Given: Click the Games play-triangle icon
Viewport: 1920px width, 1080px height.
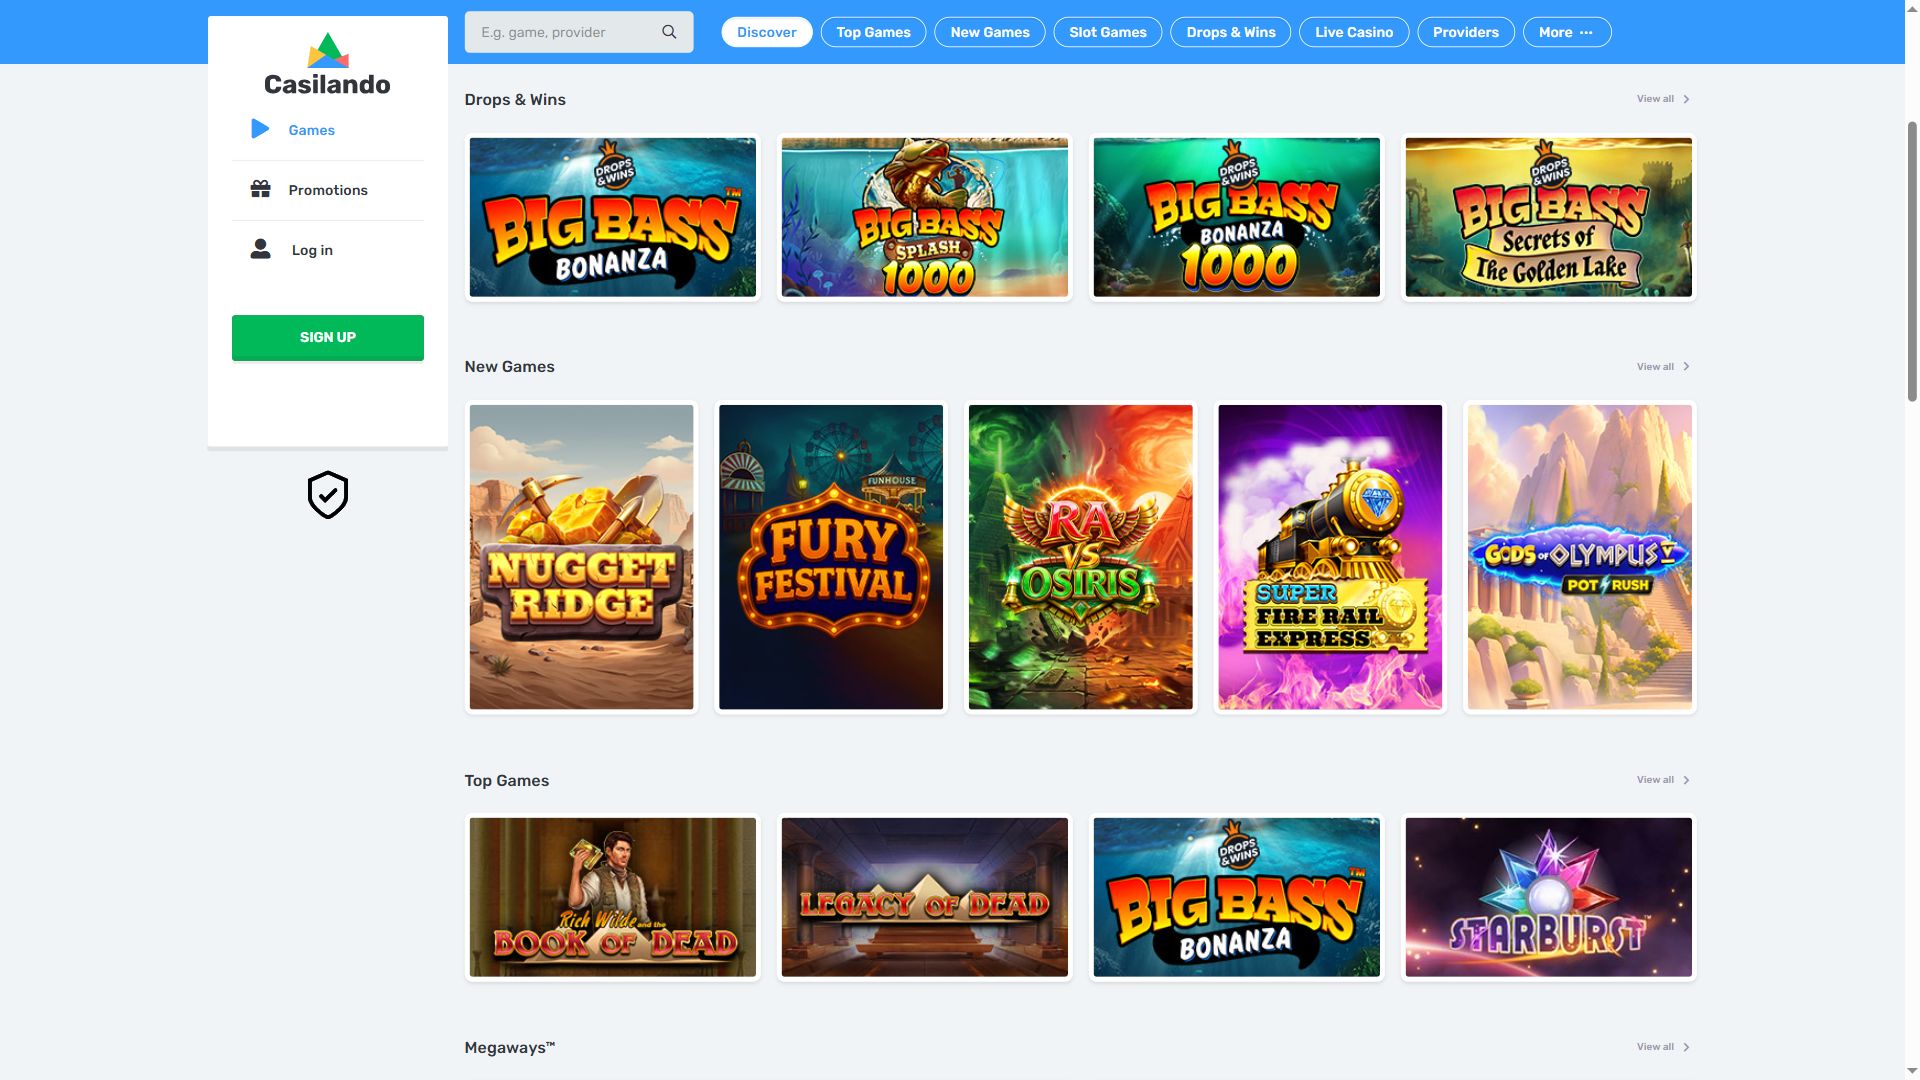Looking at the screenshot, I should pyautogui.click(x=260, y=129).
